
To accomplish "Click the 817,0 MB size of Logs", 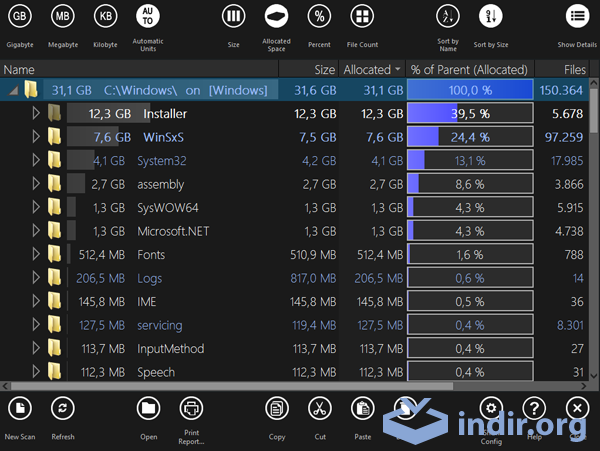I will [x=313, y=278].
